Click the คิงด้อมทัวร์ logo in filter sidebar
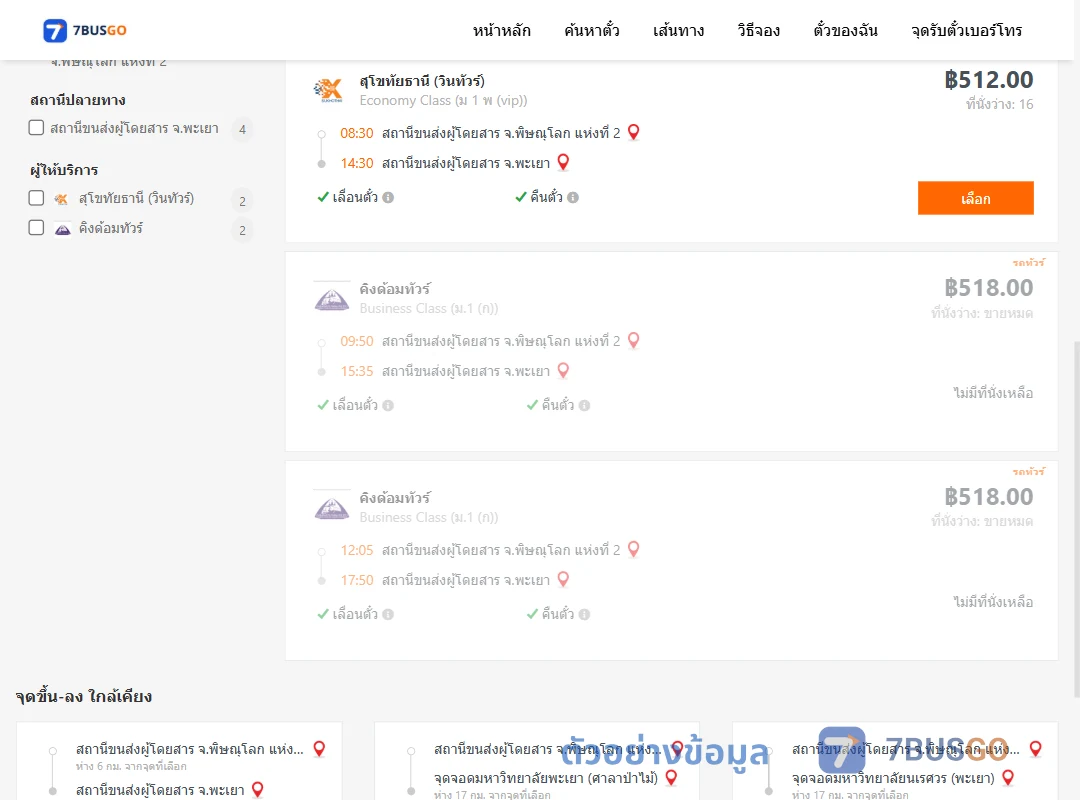The width and height of the screenshot is (1080, 800). [63, 229]
